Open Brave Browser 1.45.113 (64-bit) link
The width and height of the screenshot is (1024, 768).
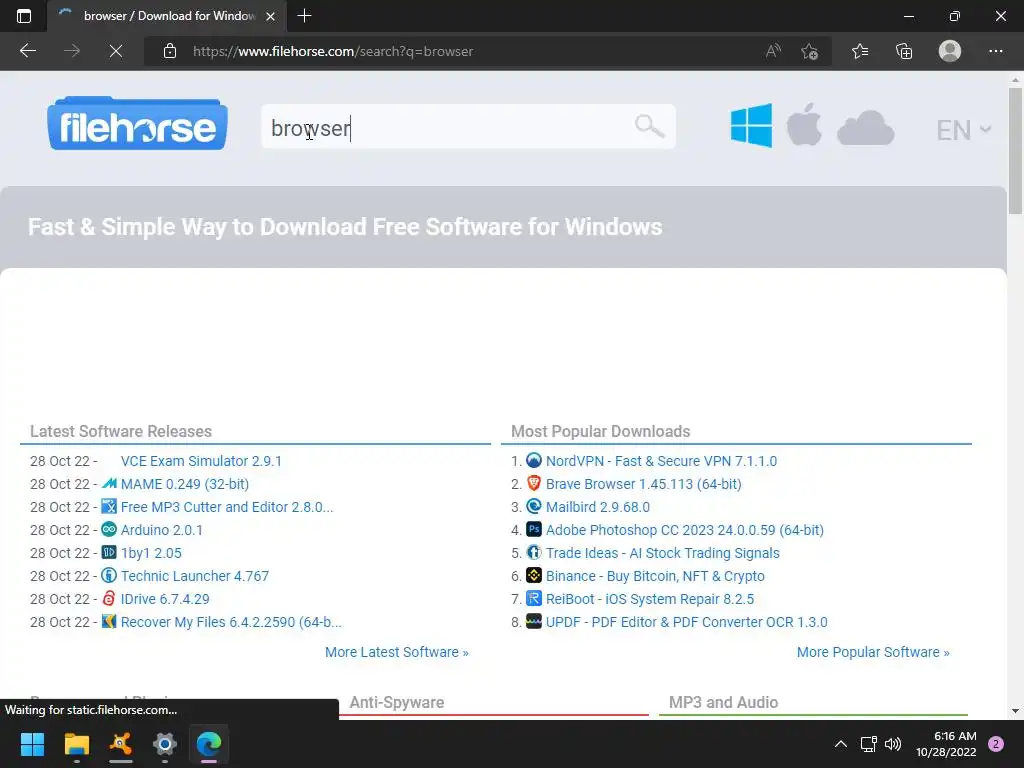644,484
